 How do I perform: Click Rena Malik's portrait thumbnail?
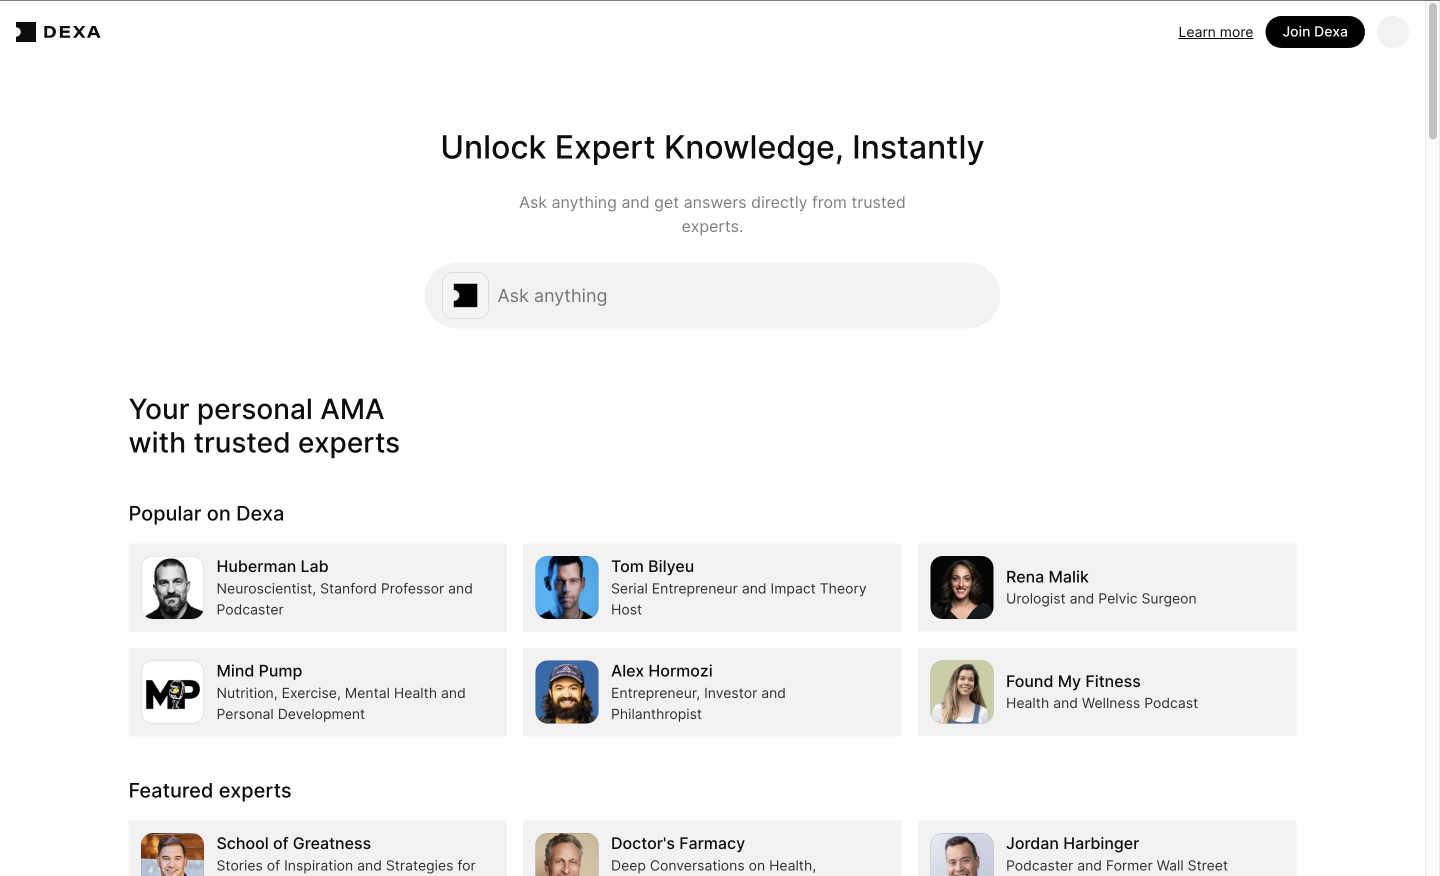tap(962, 588)
